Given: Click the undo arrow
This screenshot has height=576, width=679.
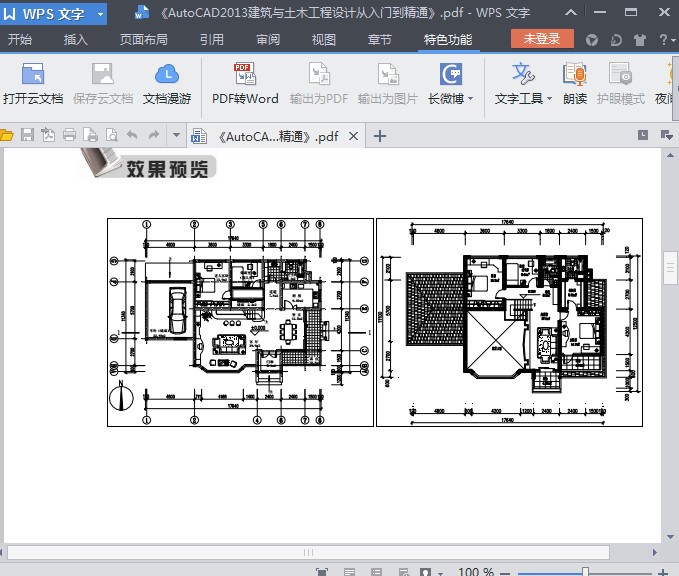Looking at the screenshot, I should coord(132,135).
